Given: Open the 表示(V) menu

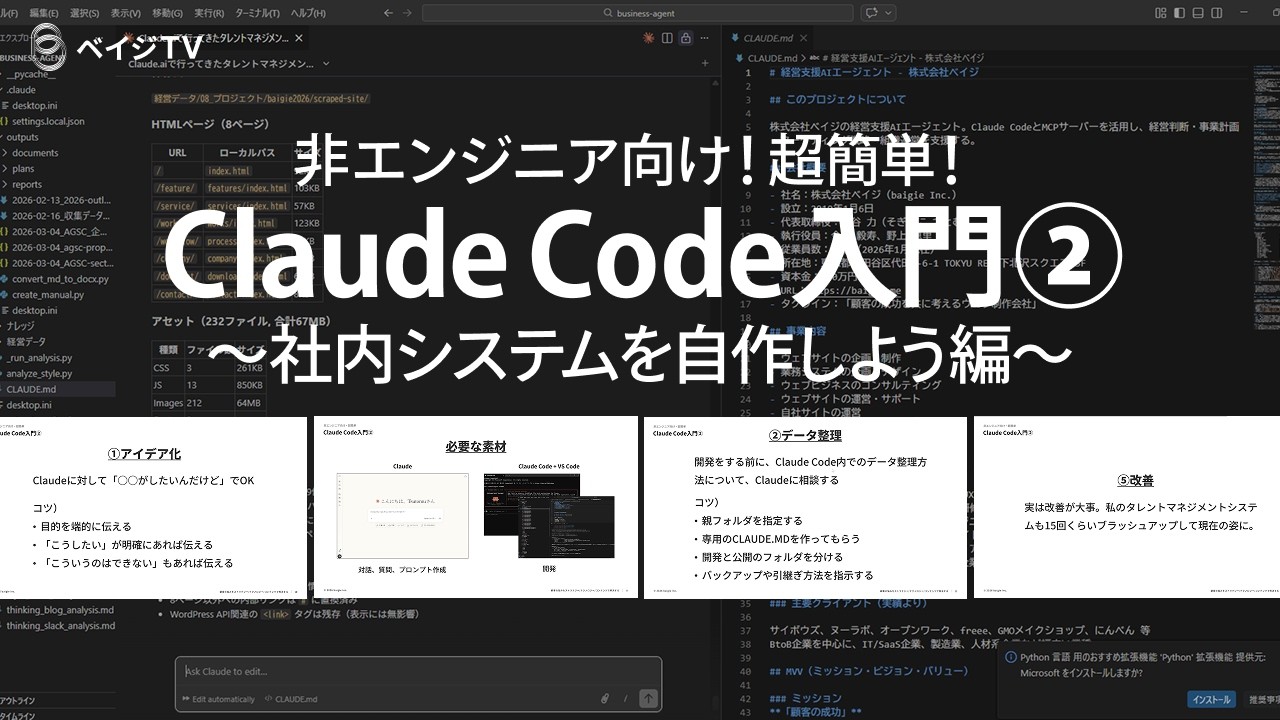Looking at the screenshot, I should (125, 13).
